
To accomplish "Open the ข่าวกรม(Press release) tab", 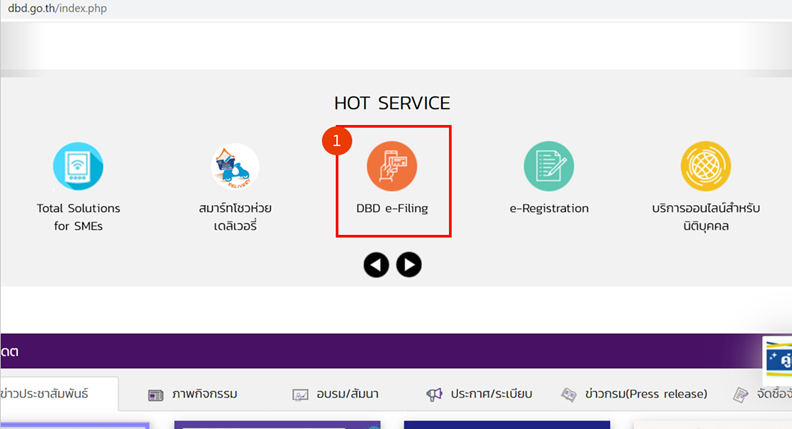I will point(634,394).
